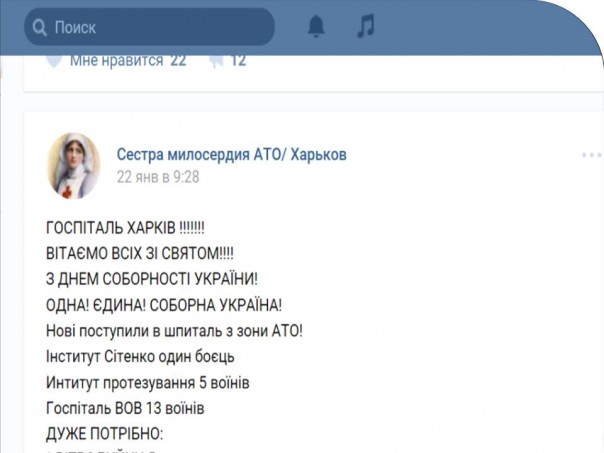Click line Госпіталь ВОВ 13 воїнів
The image size is (604, 453).
tap(125, 408)
